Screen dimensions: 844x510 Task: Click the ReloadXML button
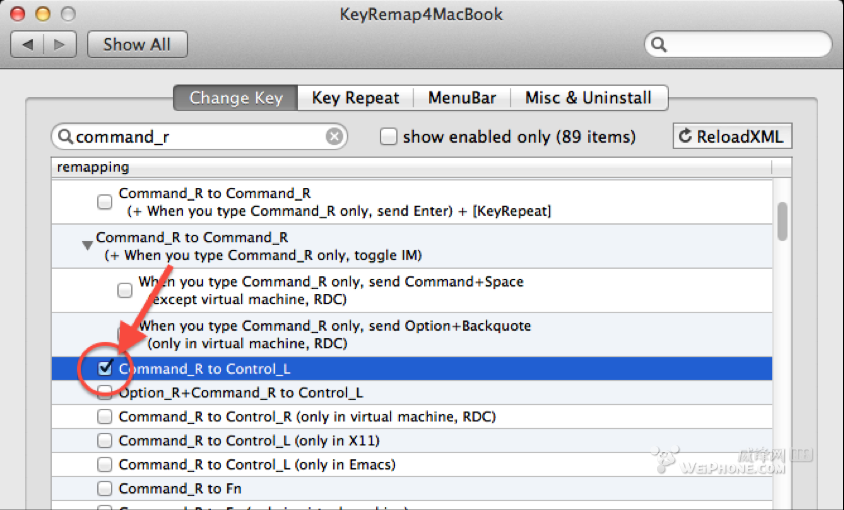pyautogui.click(x=732, y=136)
